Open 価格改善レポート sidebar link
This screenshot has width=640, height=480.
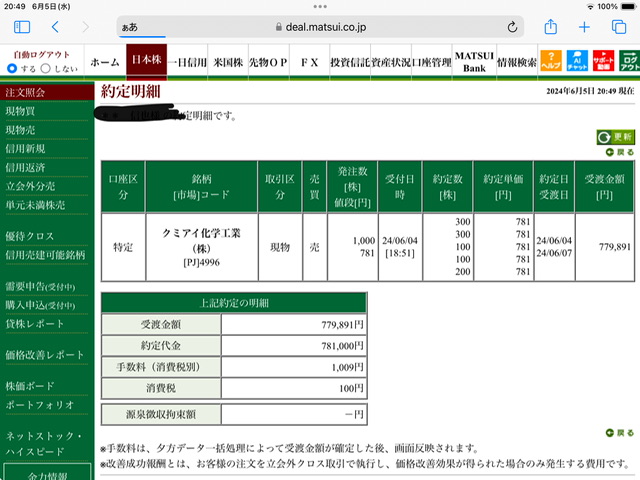(45, 355)
